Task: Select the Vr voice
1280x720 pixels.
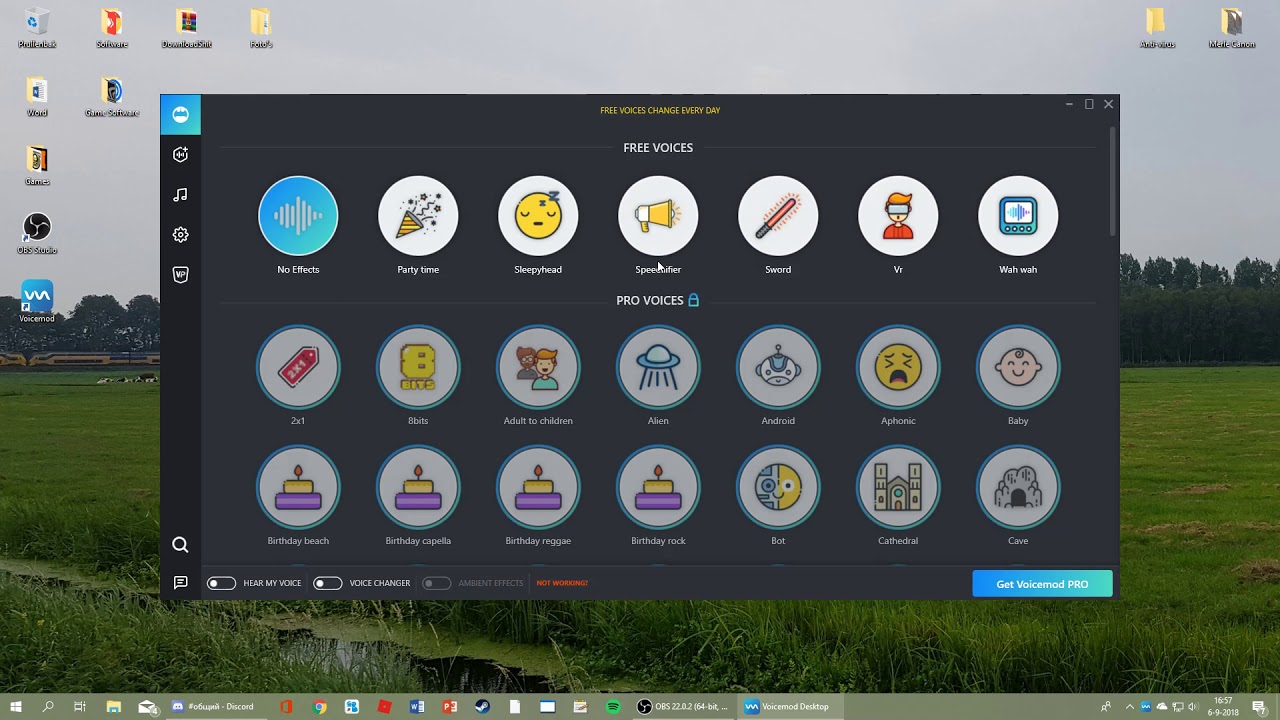Action: [898, 216]
